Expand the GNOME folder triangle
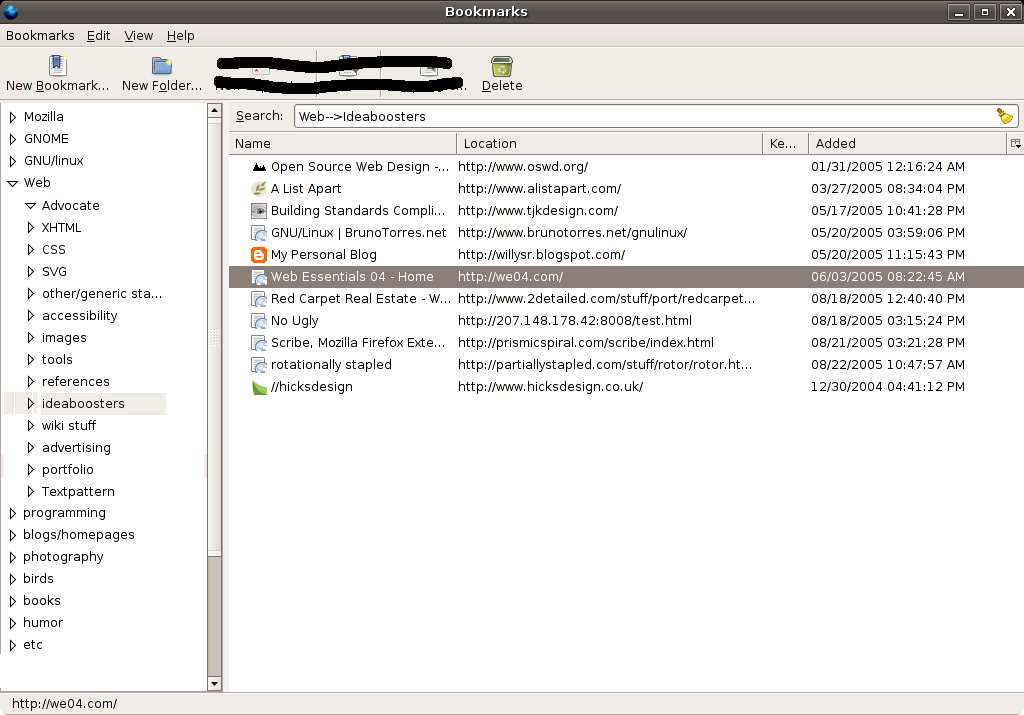The height and width of the screenshot is (715, 1024). [12, 139]
